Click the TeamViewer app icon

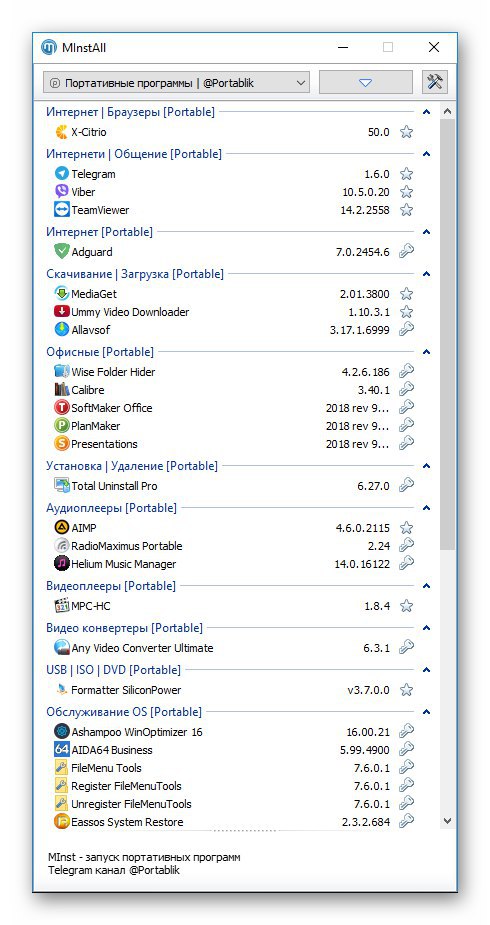61,210
